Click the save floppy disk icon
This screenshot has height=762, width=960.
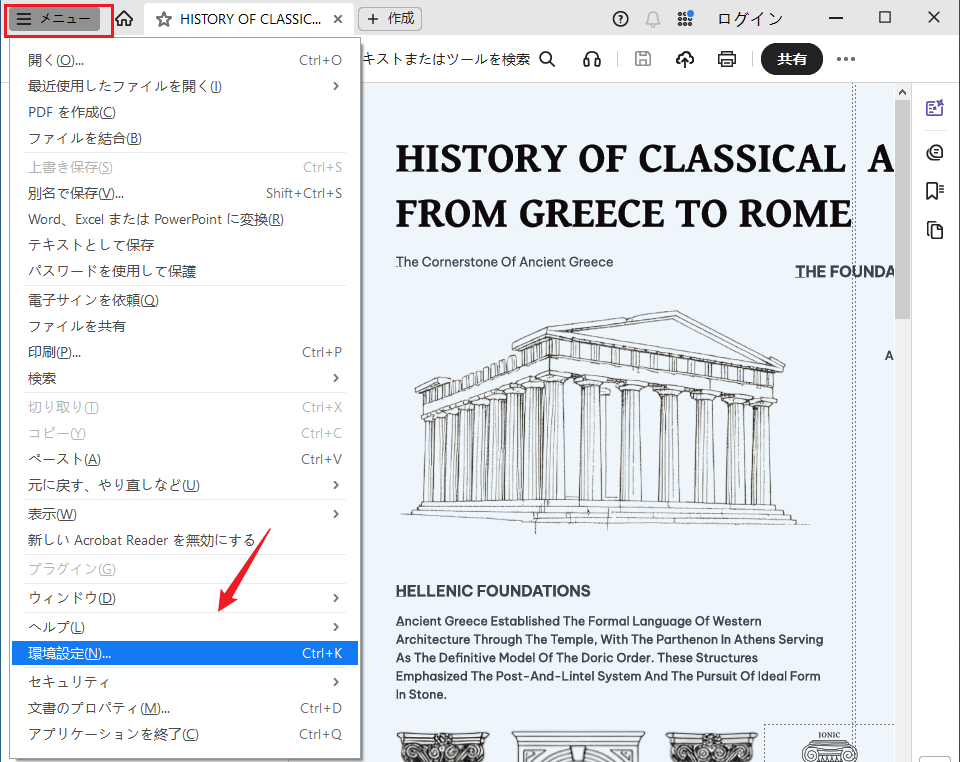click(643, 59)
